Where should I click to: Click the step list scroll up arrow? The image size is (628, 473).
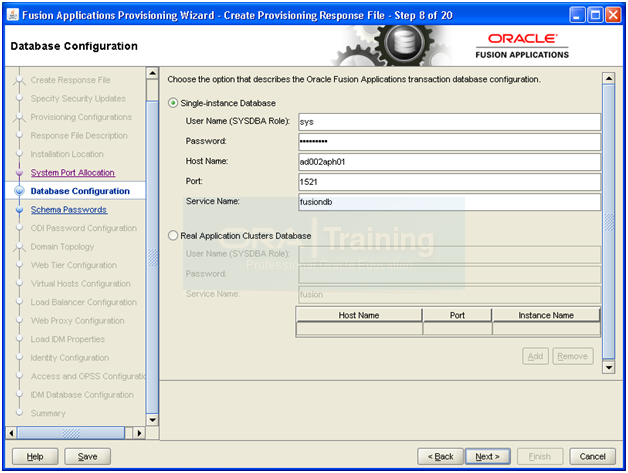point(152,73)
